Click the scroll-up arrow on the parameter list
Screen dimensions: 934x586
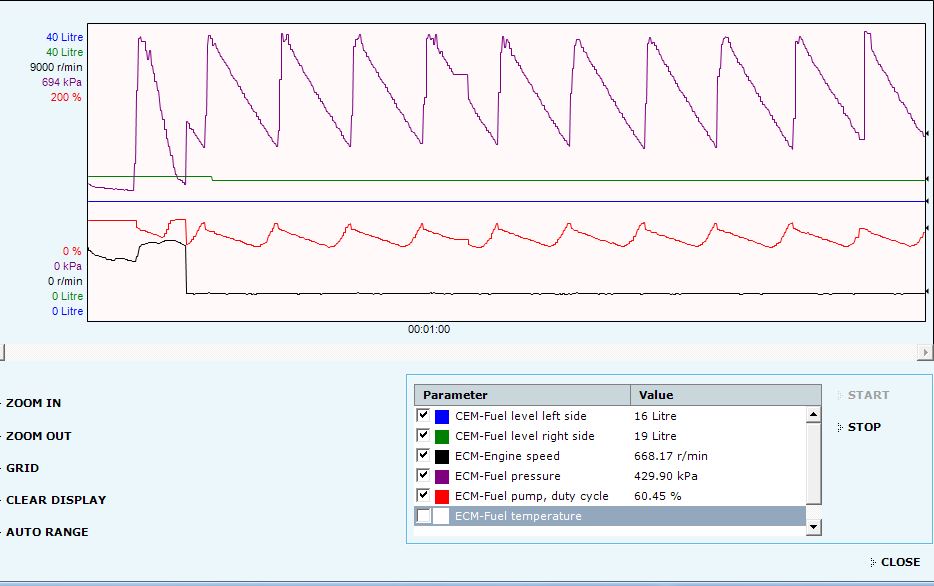pos(812,414)
